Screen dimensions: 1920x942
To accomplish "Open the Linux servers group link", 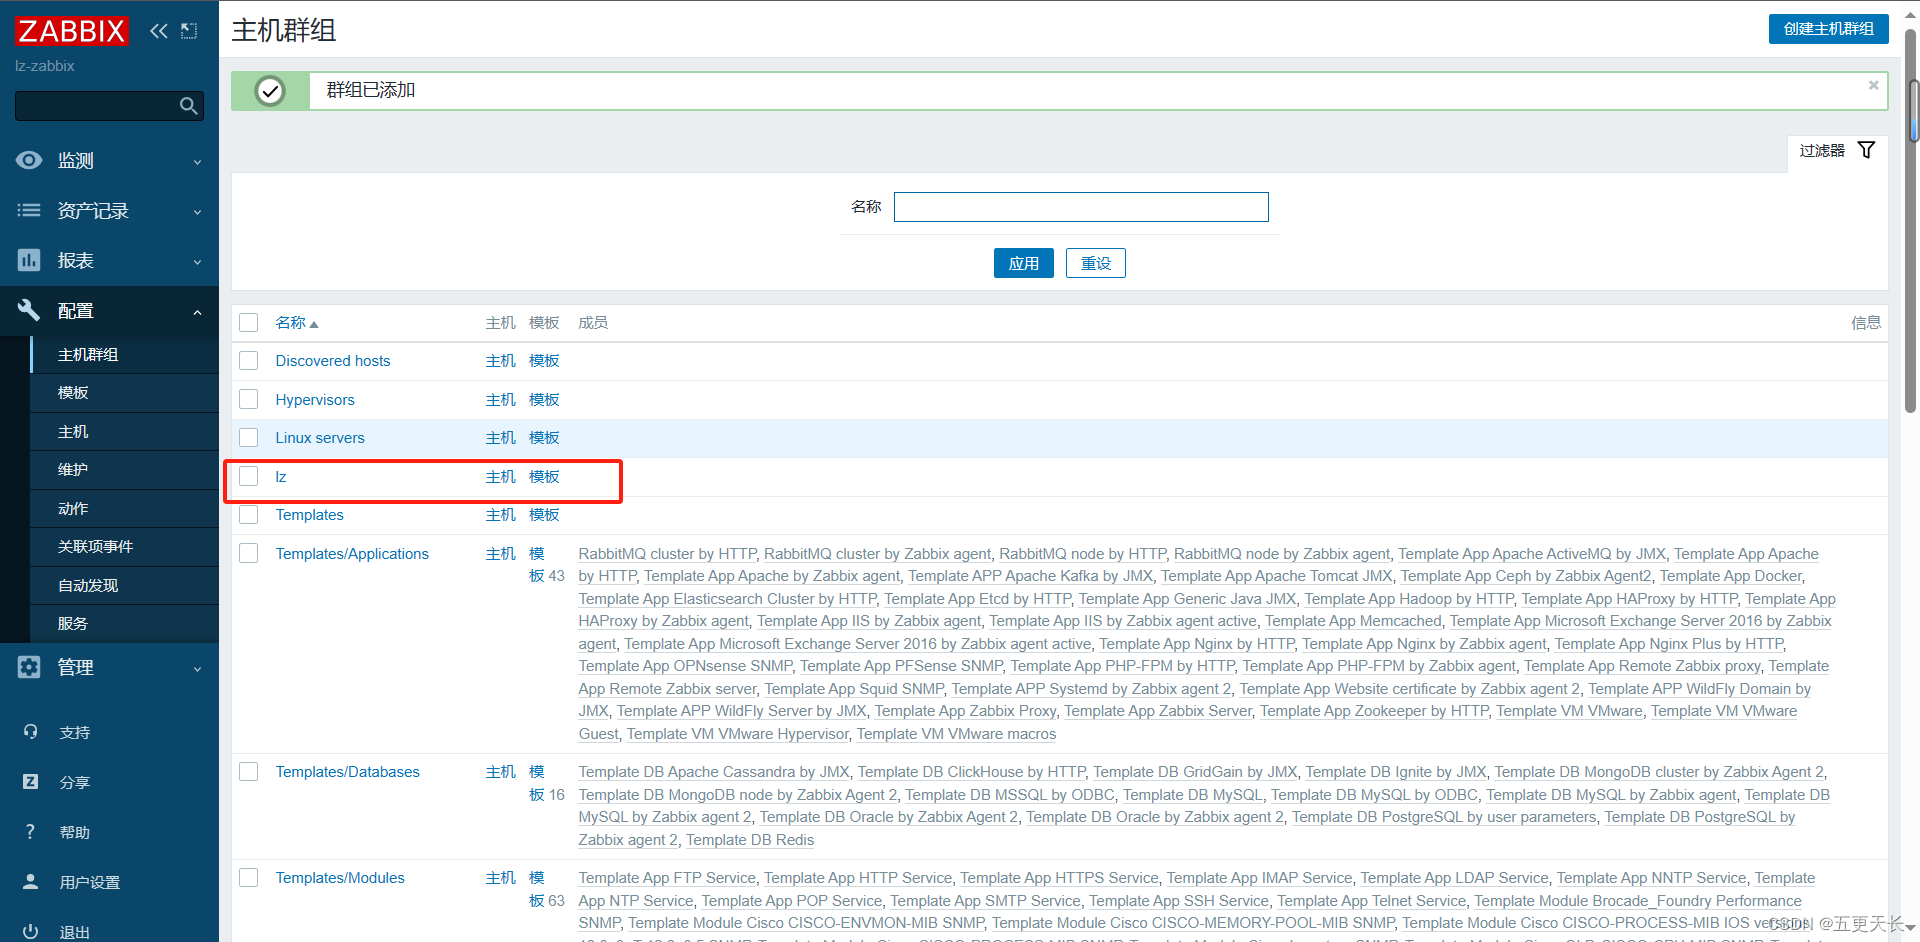I will click(x=320, y=438).
